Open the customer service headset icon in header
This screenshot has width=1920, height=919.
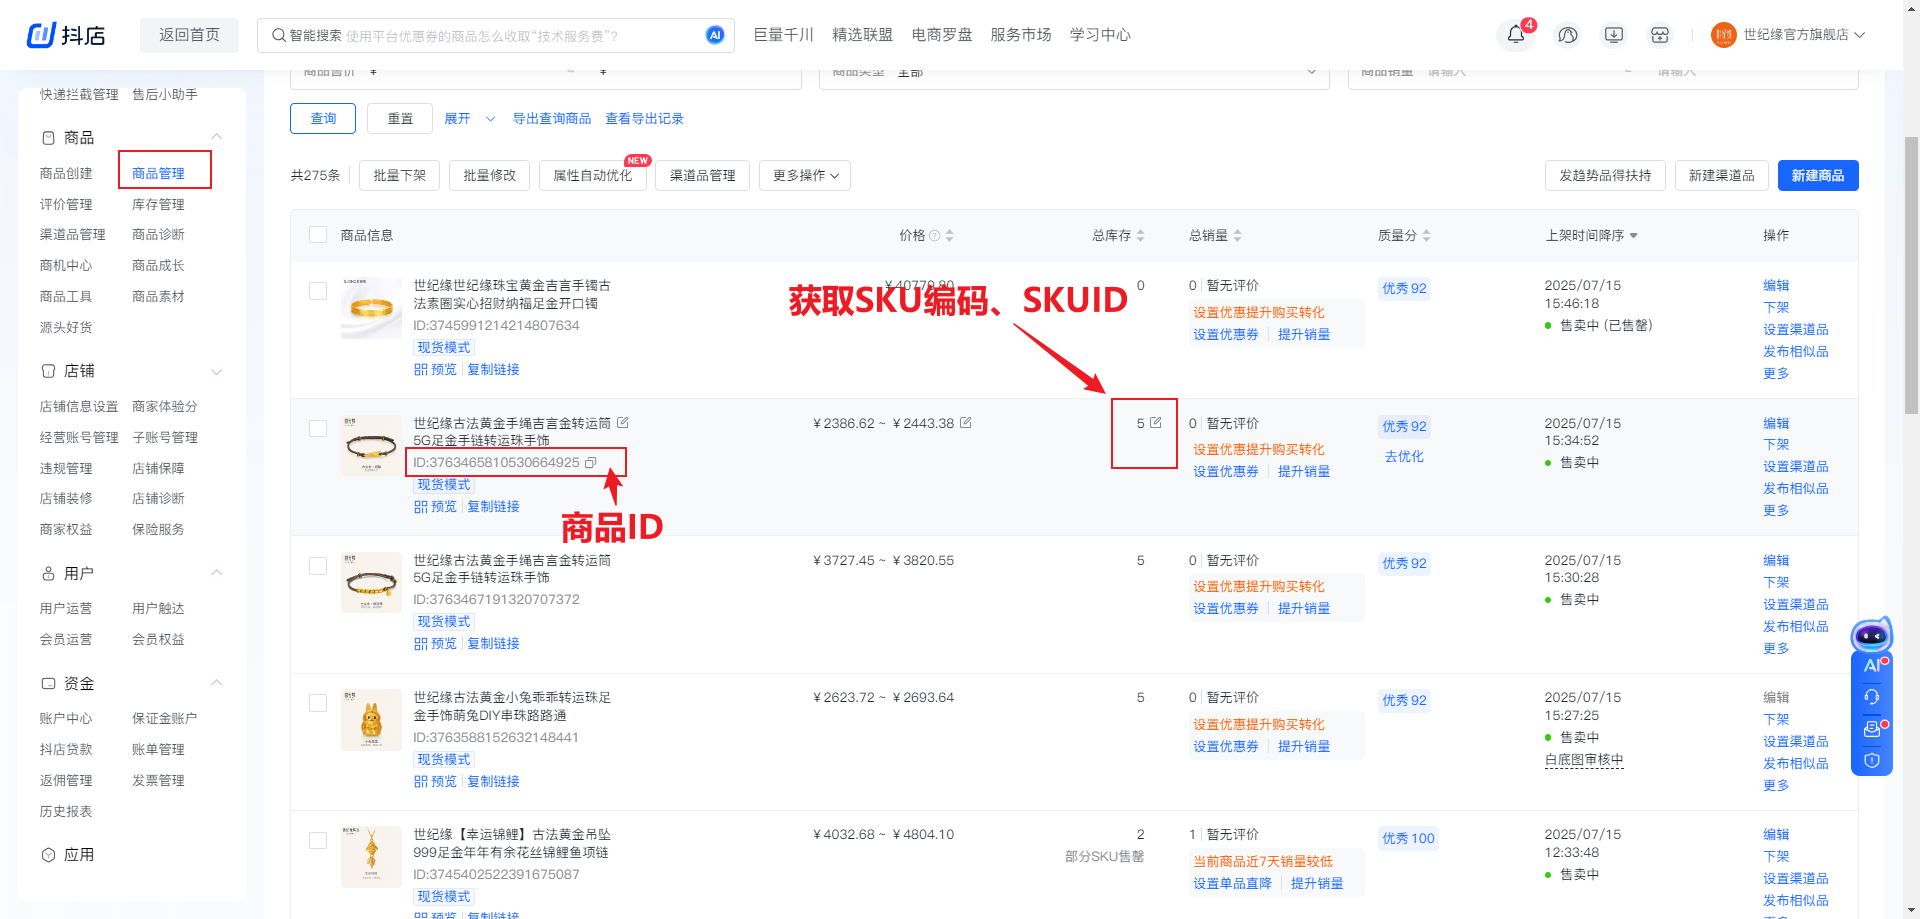[x=1567, y=35]
